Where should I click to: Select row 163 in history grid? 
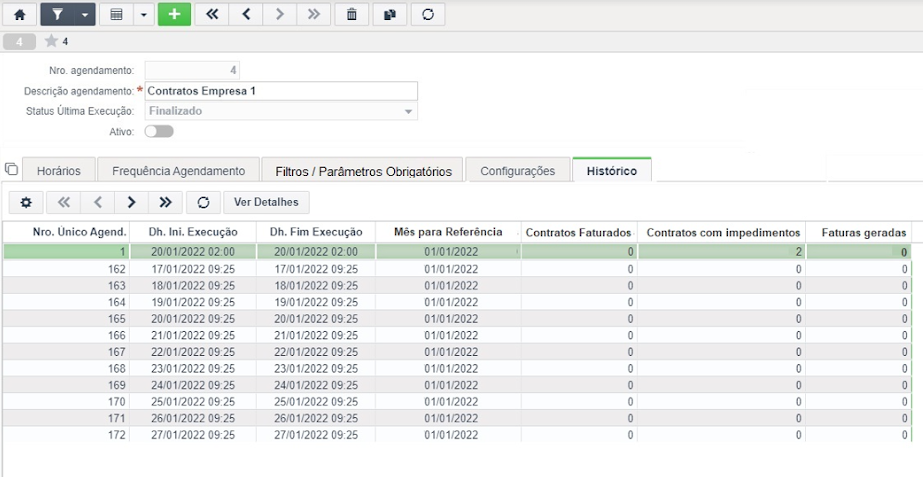tap(457, 286)
